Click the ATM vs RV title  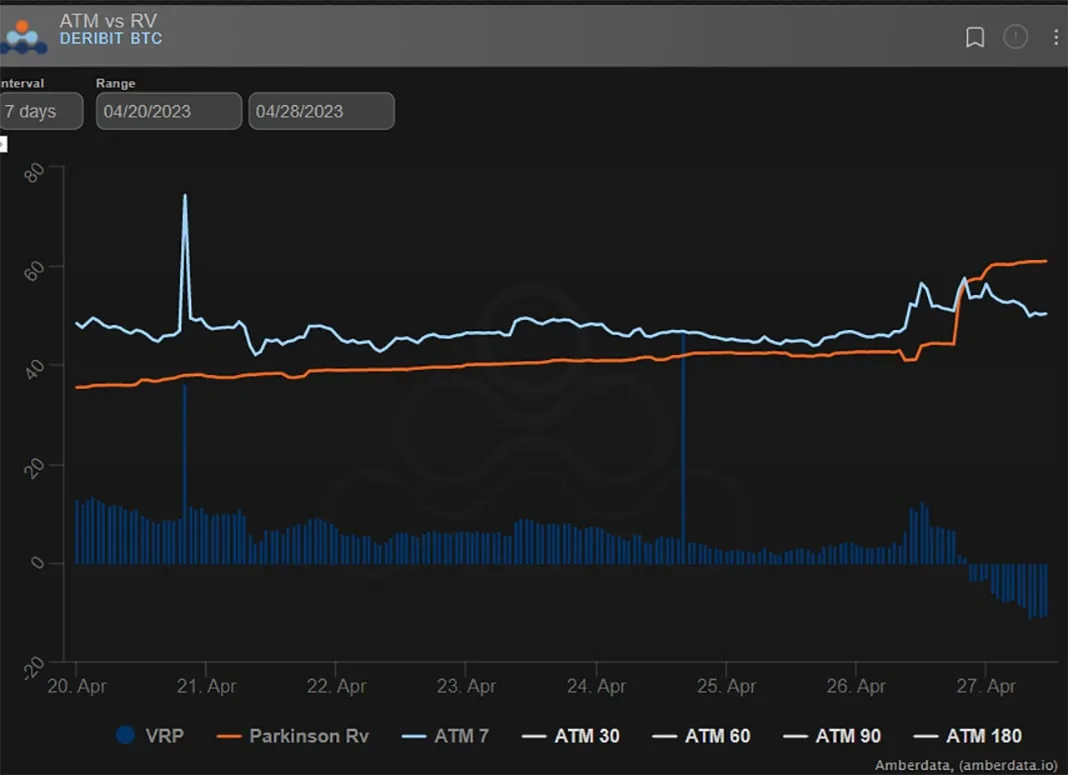(x=108, y=20)
